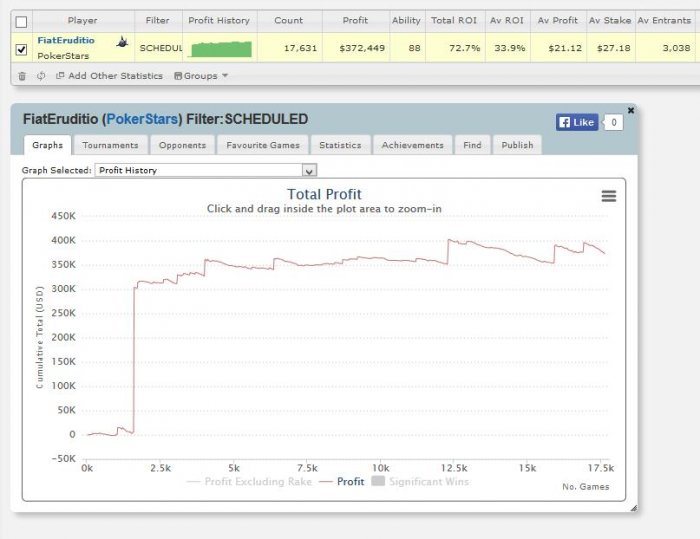This screenshot has height=539, width=700.
Task: Click the 3,038 average entrants value
Action: 676,48
